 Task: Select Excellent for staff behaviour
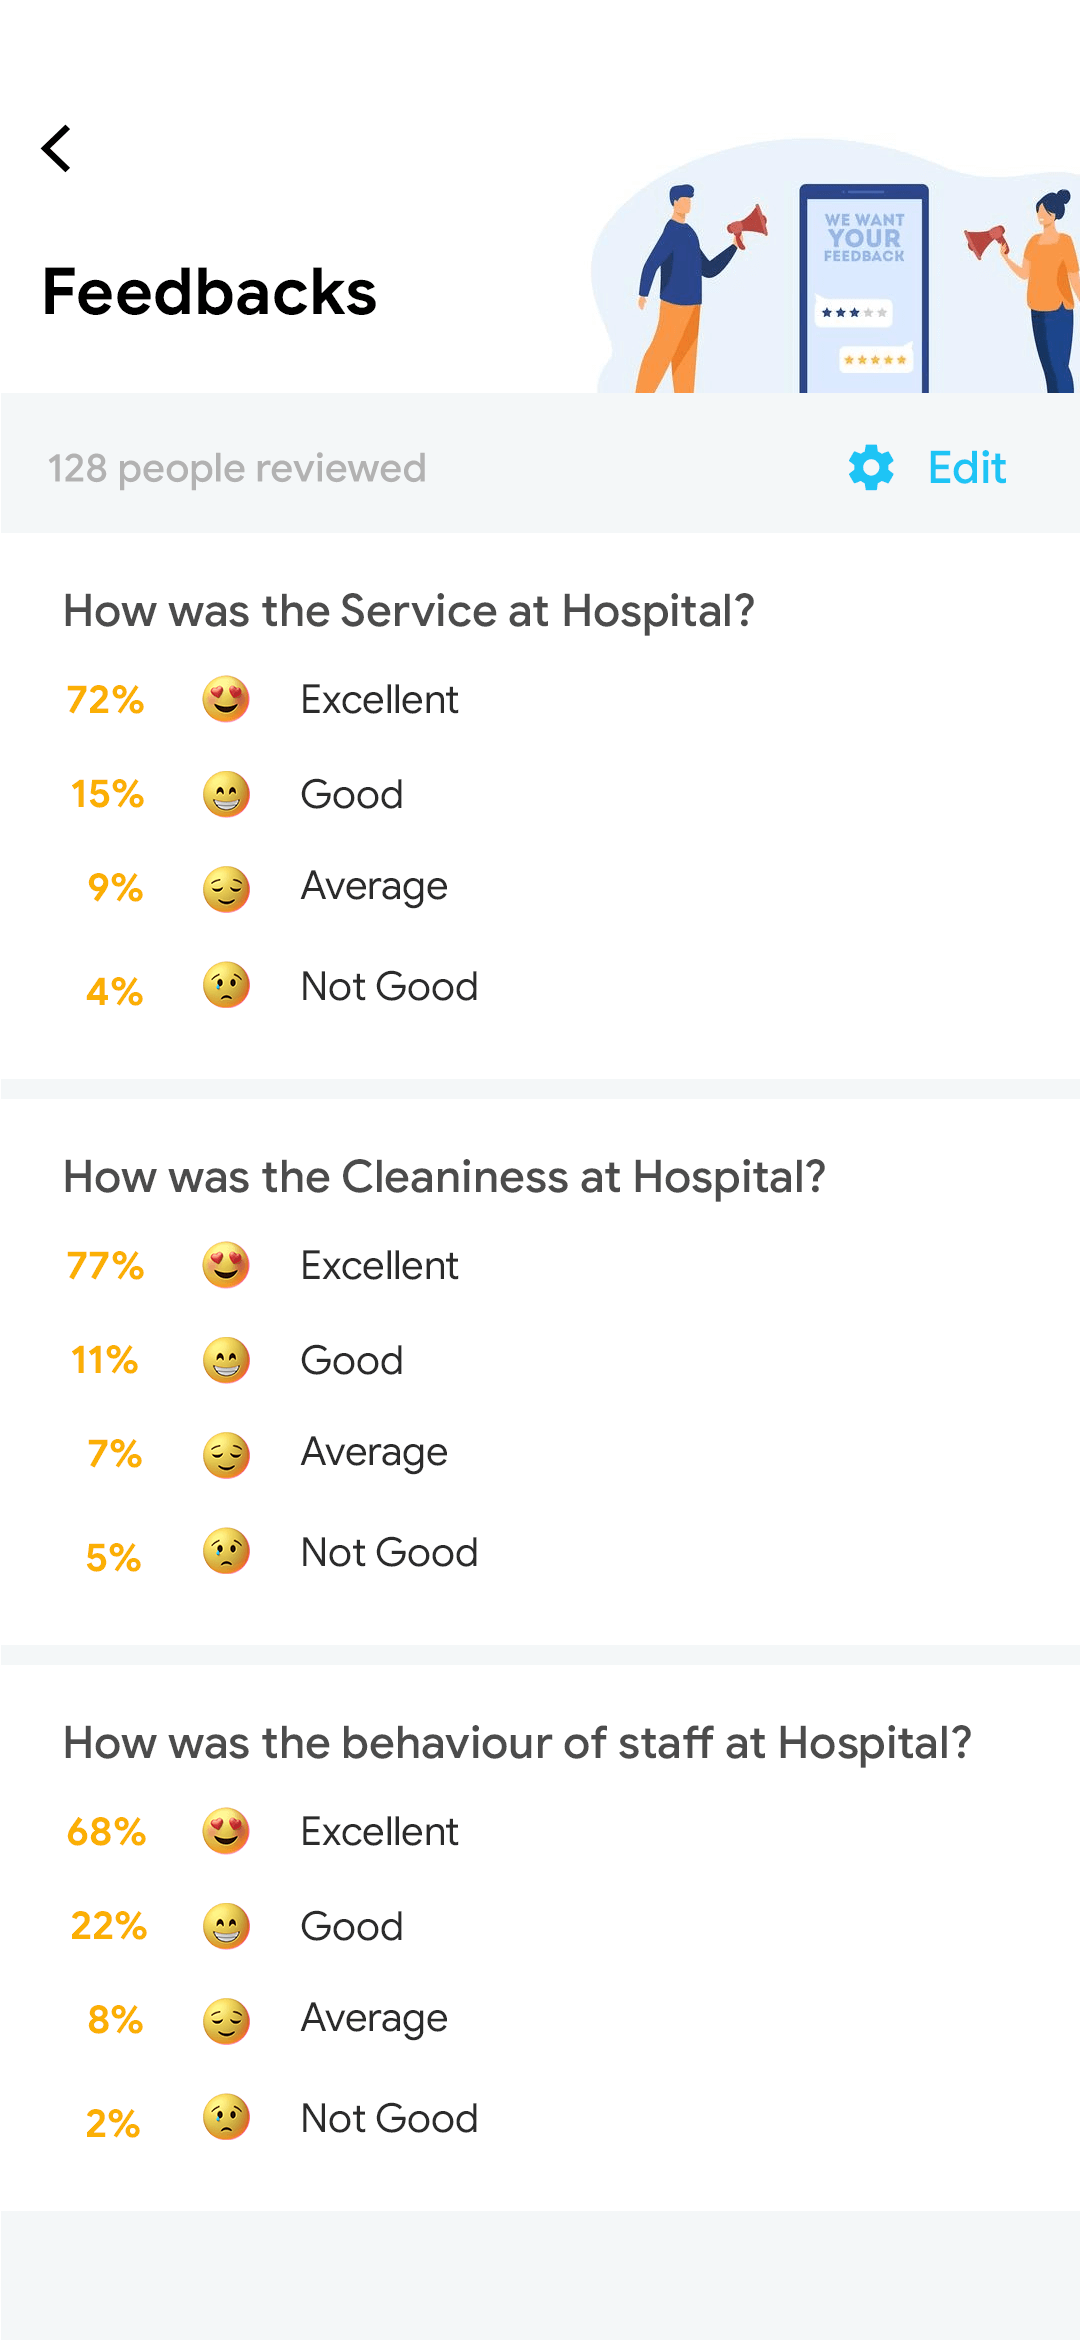tap(379, 1831)
